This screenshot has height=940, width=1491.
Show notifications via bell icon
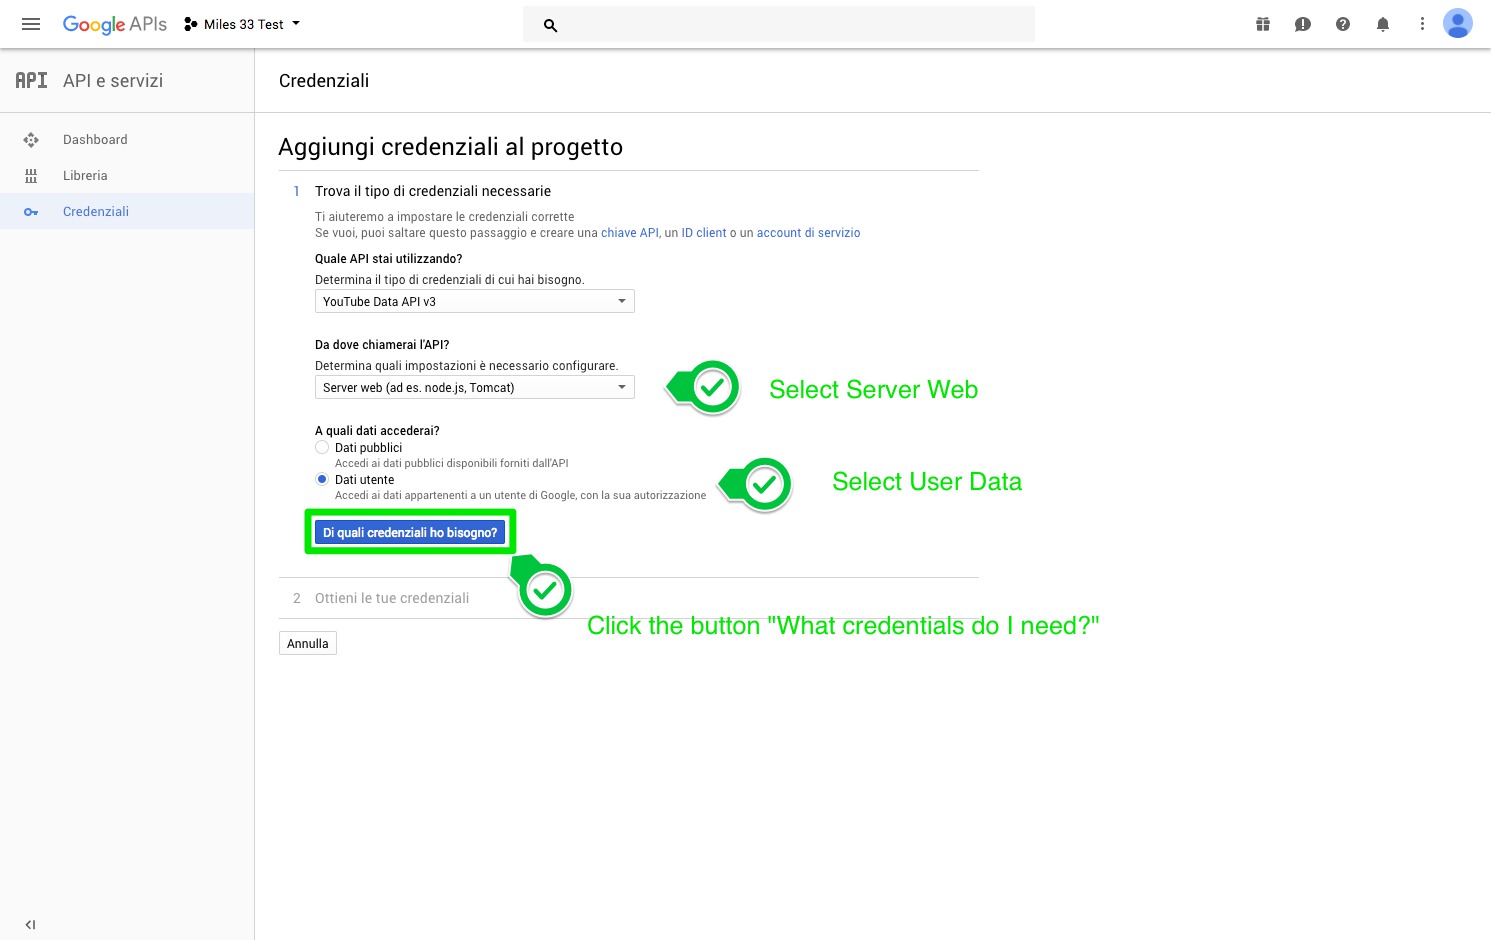click(1383, 24)
